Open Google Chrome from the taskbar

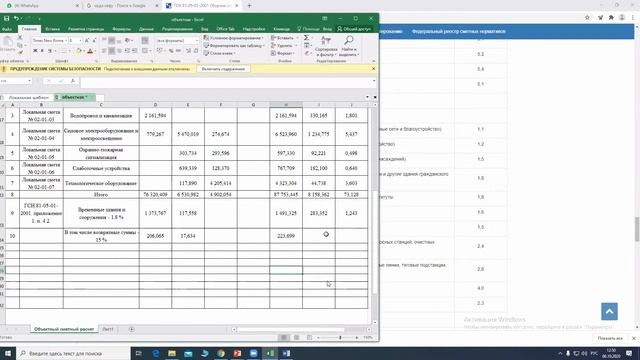[x=221, y=353]
